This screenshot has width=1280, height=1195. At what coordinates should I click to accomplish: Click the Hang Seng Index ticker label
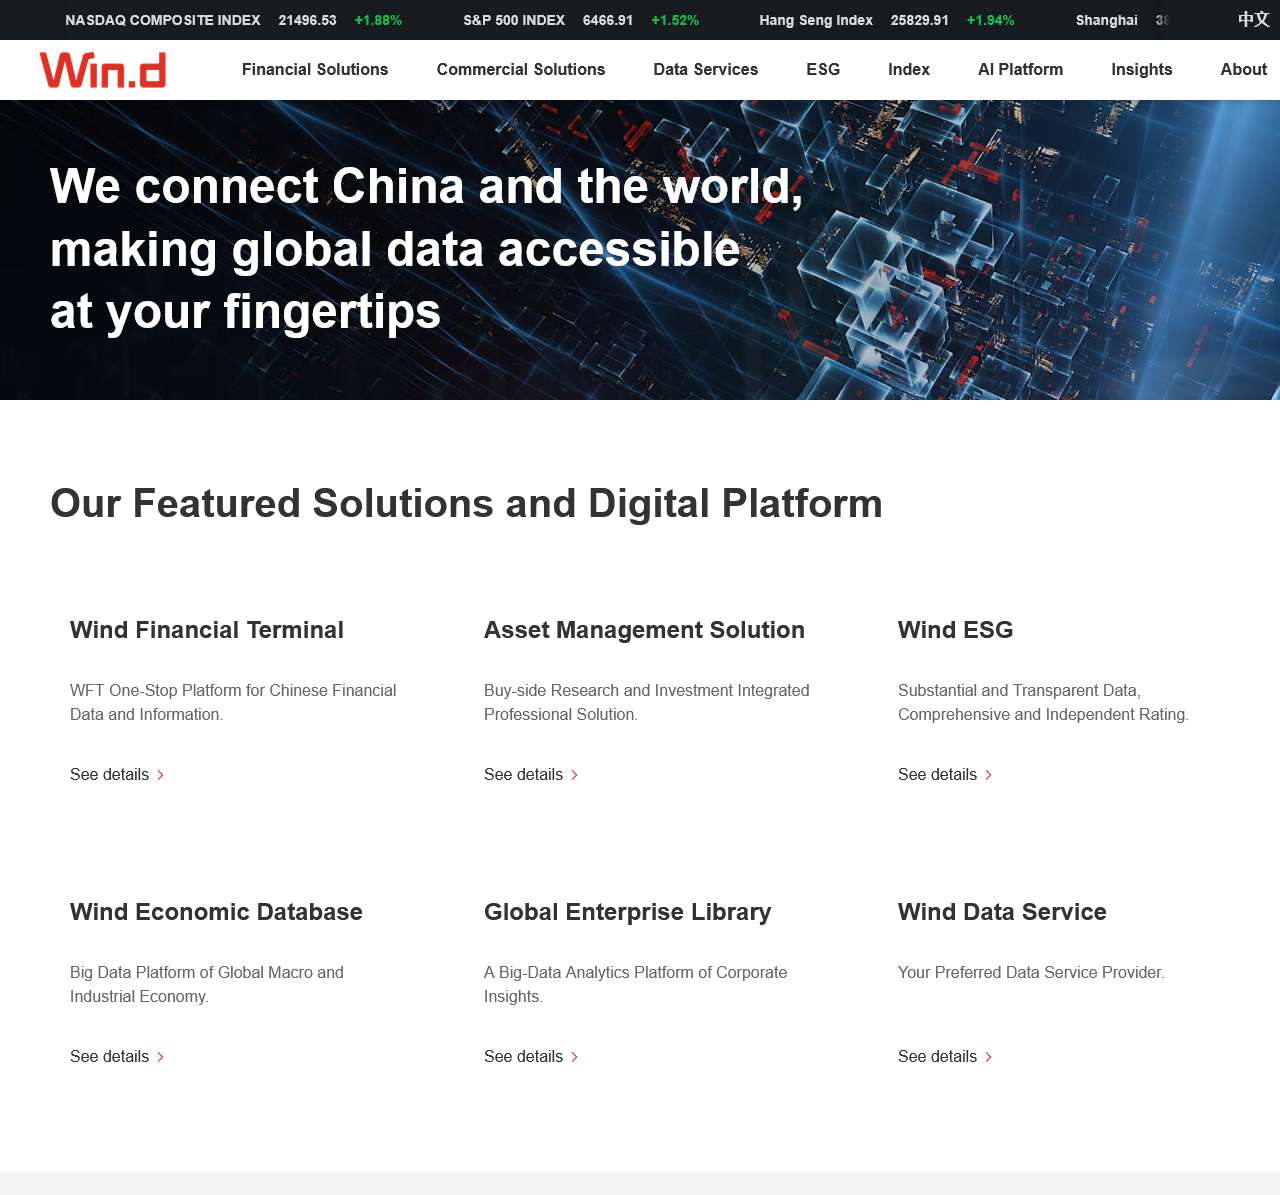tap(816, 20)
